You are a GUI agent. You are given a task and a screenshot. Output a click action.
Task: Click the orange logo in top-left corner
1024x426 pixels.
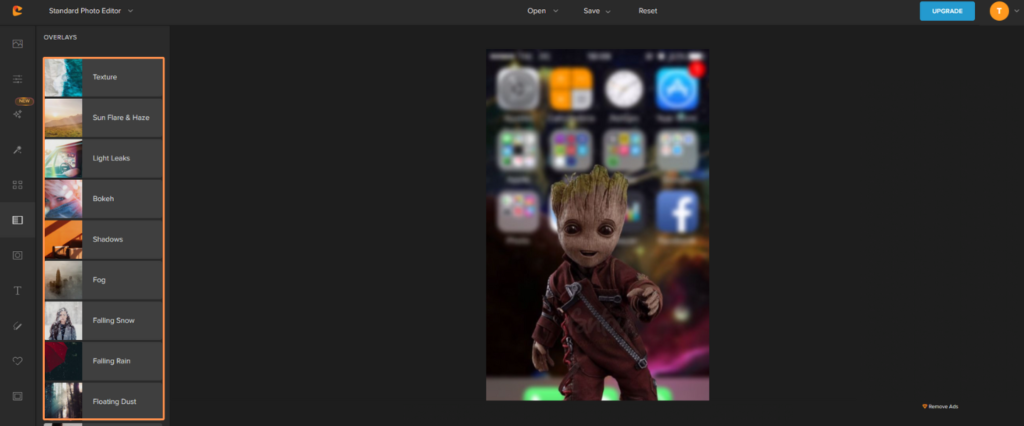point(17,10)
